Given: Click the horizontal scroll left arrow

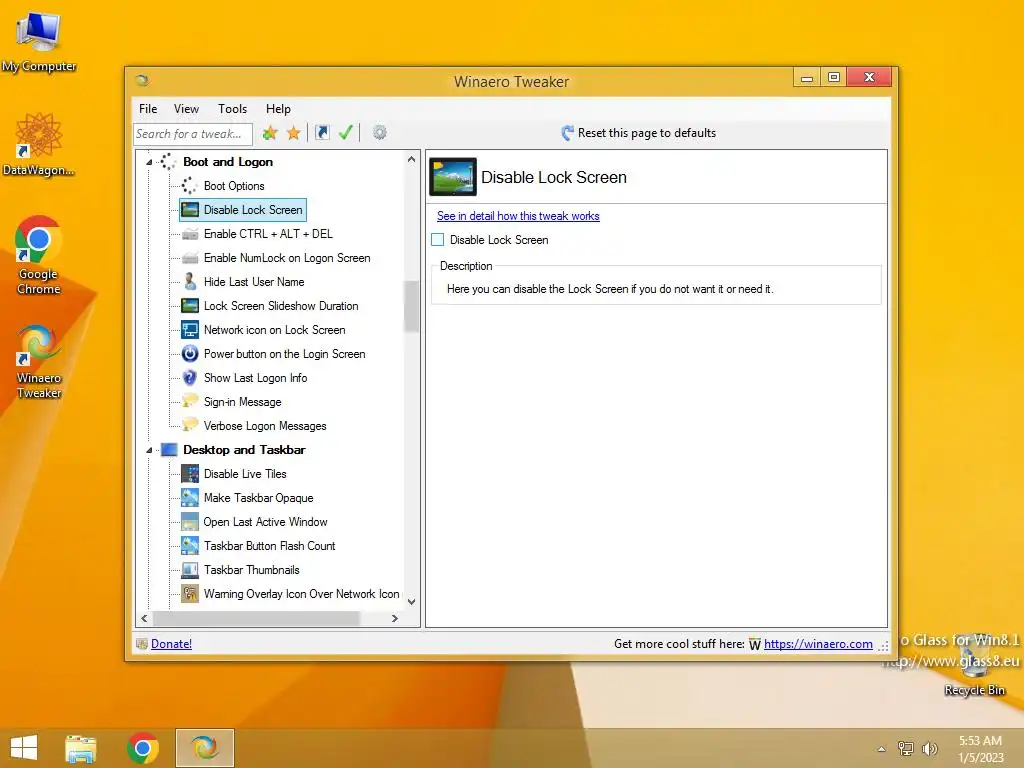Looking at the screenshot, I should (x=144, y=618).
